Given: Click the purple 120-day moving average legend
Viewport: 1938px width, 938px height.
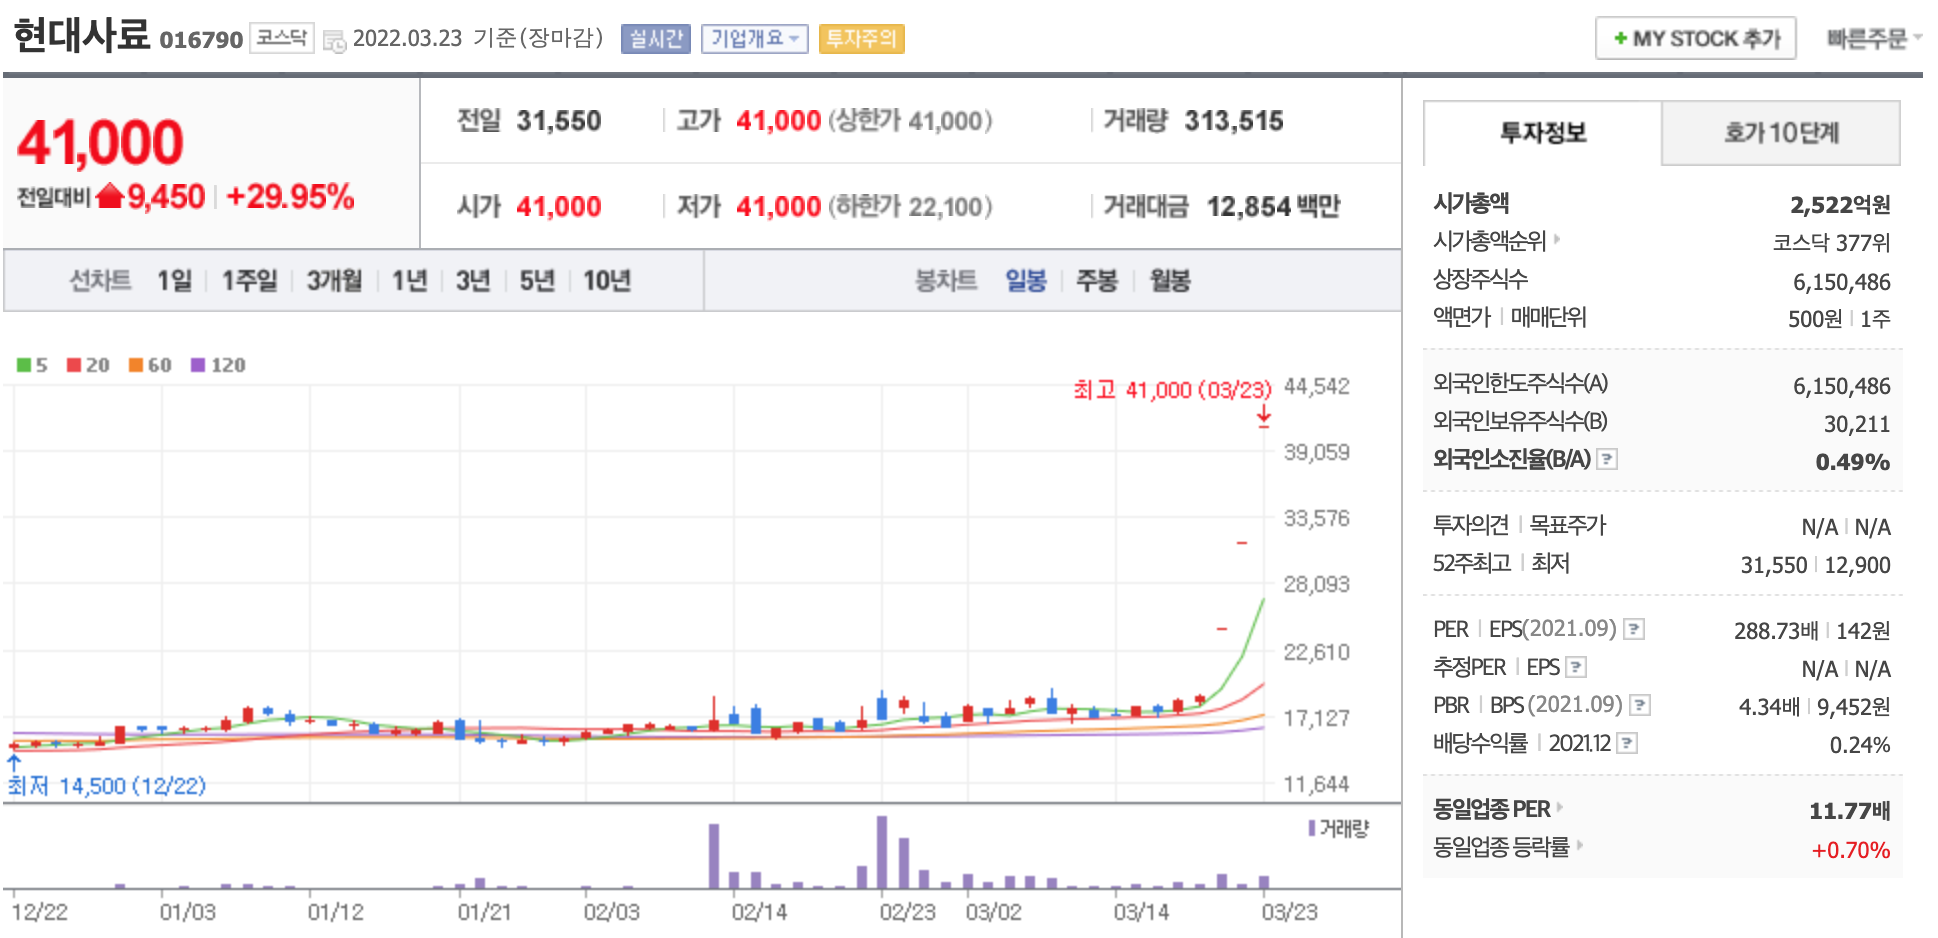Looking at the screenshot, I should tap(218, 365).
